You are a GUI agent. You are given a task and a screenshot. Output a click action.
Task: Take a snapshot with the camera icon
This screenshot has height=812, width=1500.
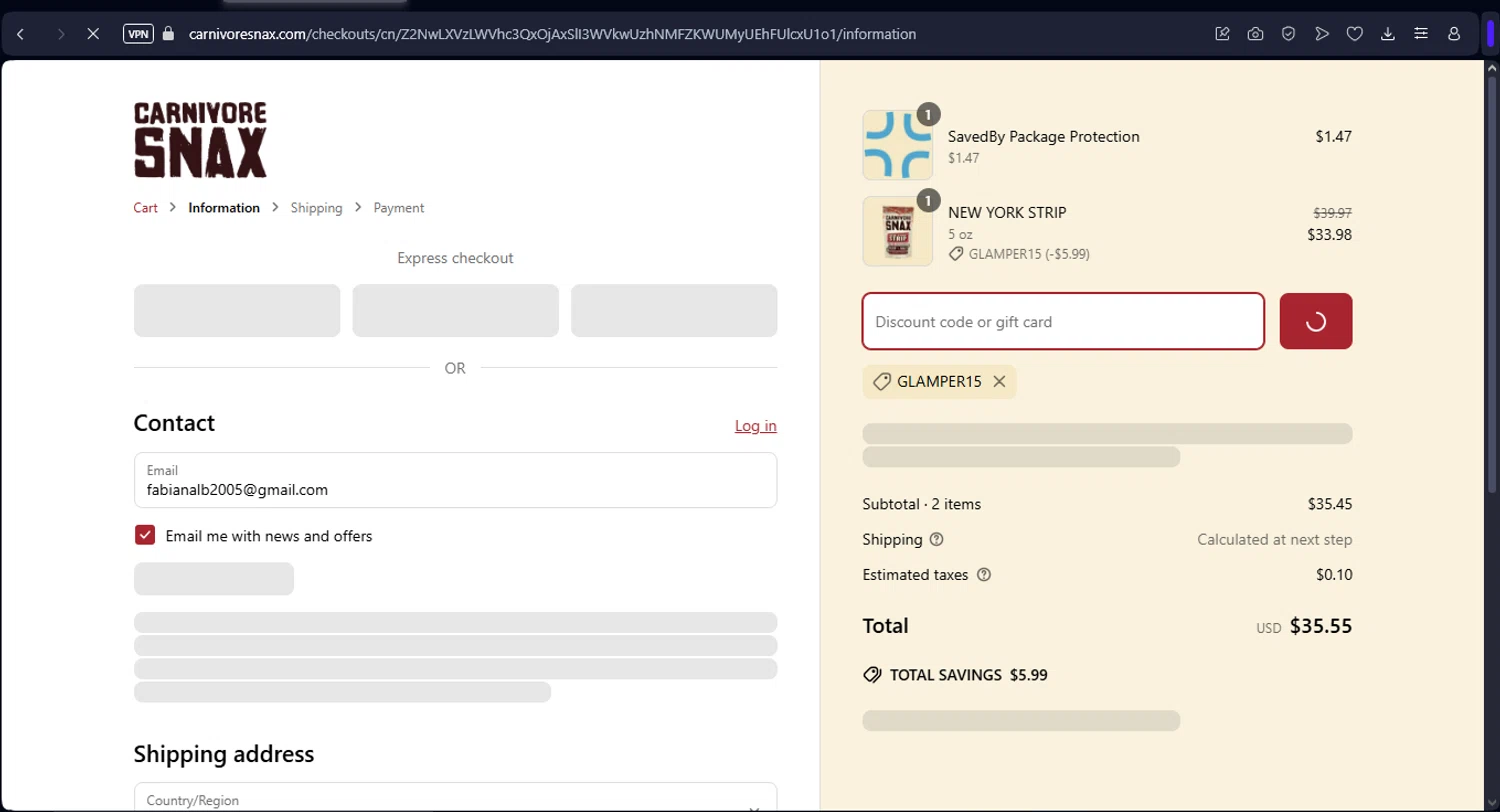tap(1255, 34)
